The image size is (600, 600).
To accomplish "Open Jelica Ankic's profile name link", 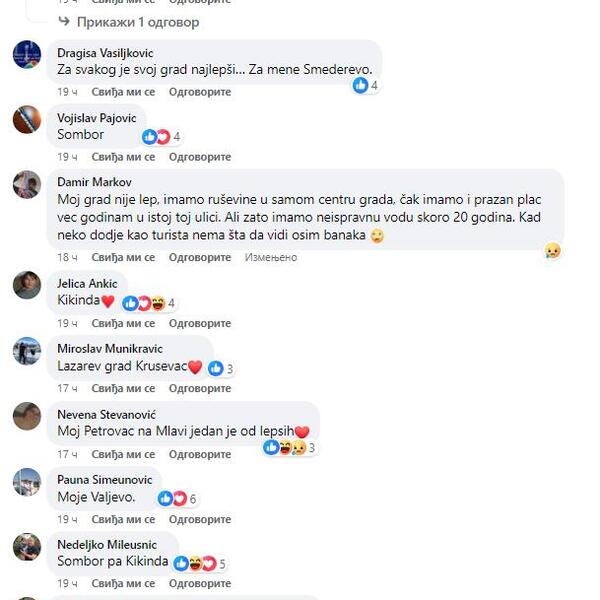I will tap(87, 284).
